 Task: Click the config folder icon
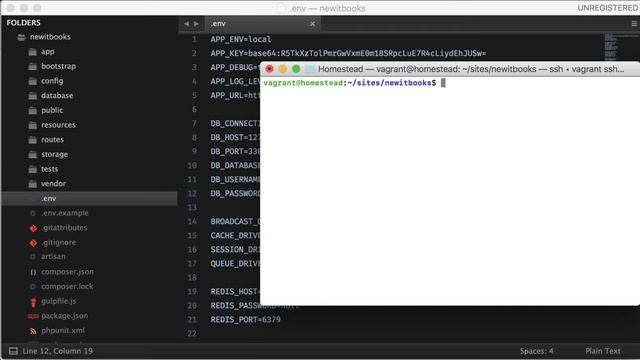(x=33, y=81)
